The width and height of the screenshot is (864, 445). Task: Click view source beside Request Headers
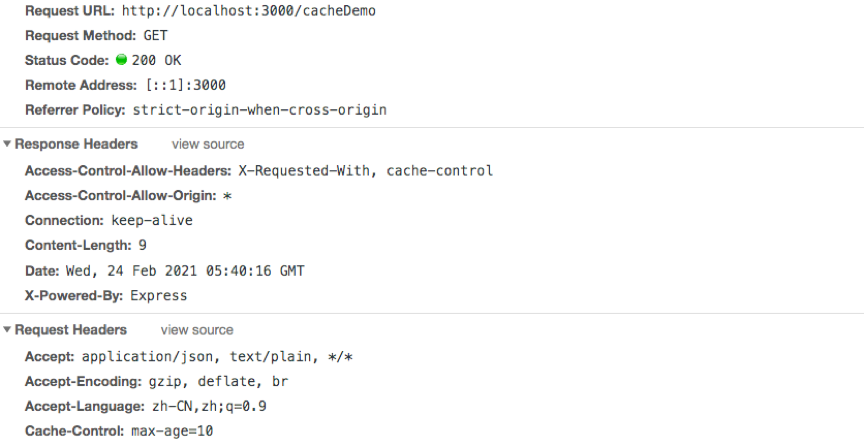[x=197, y=330]
